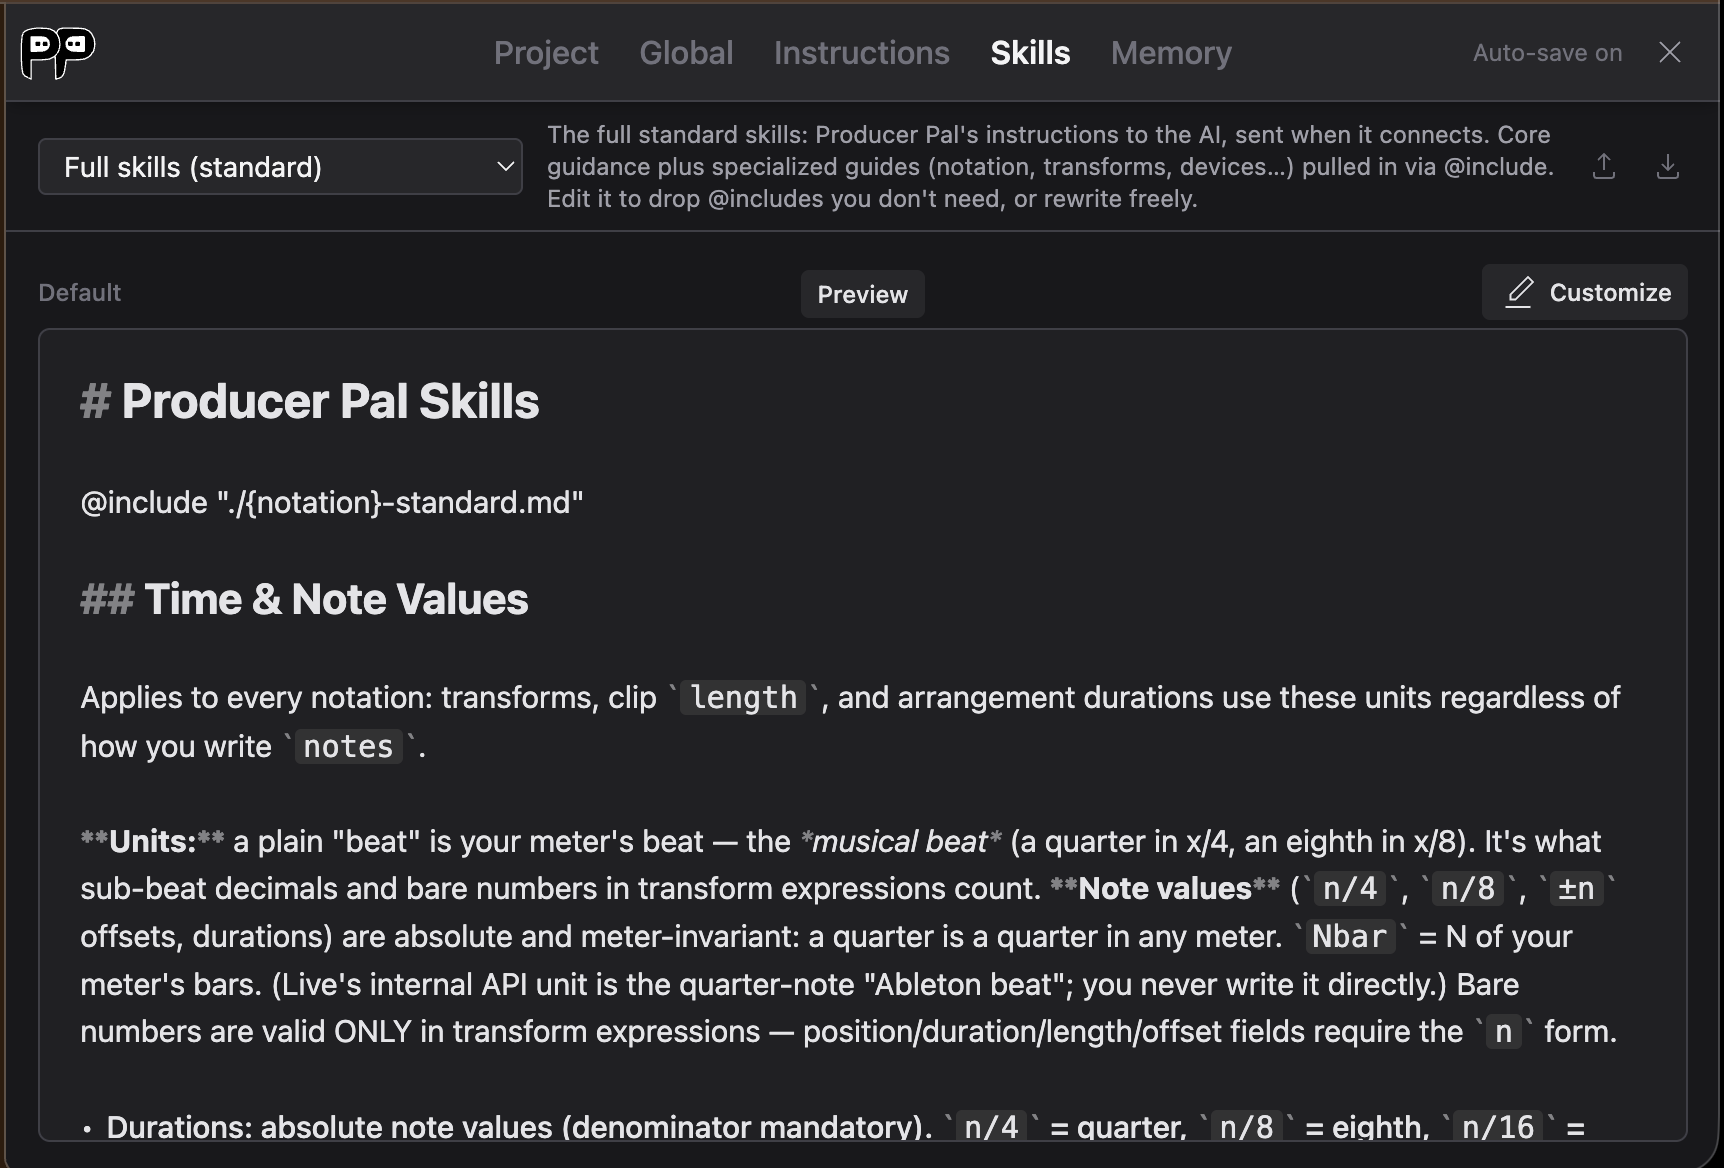Switch to the Memory tab
This screenshot has width=1724, height=1168.
click(1171, 52)
